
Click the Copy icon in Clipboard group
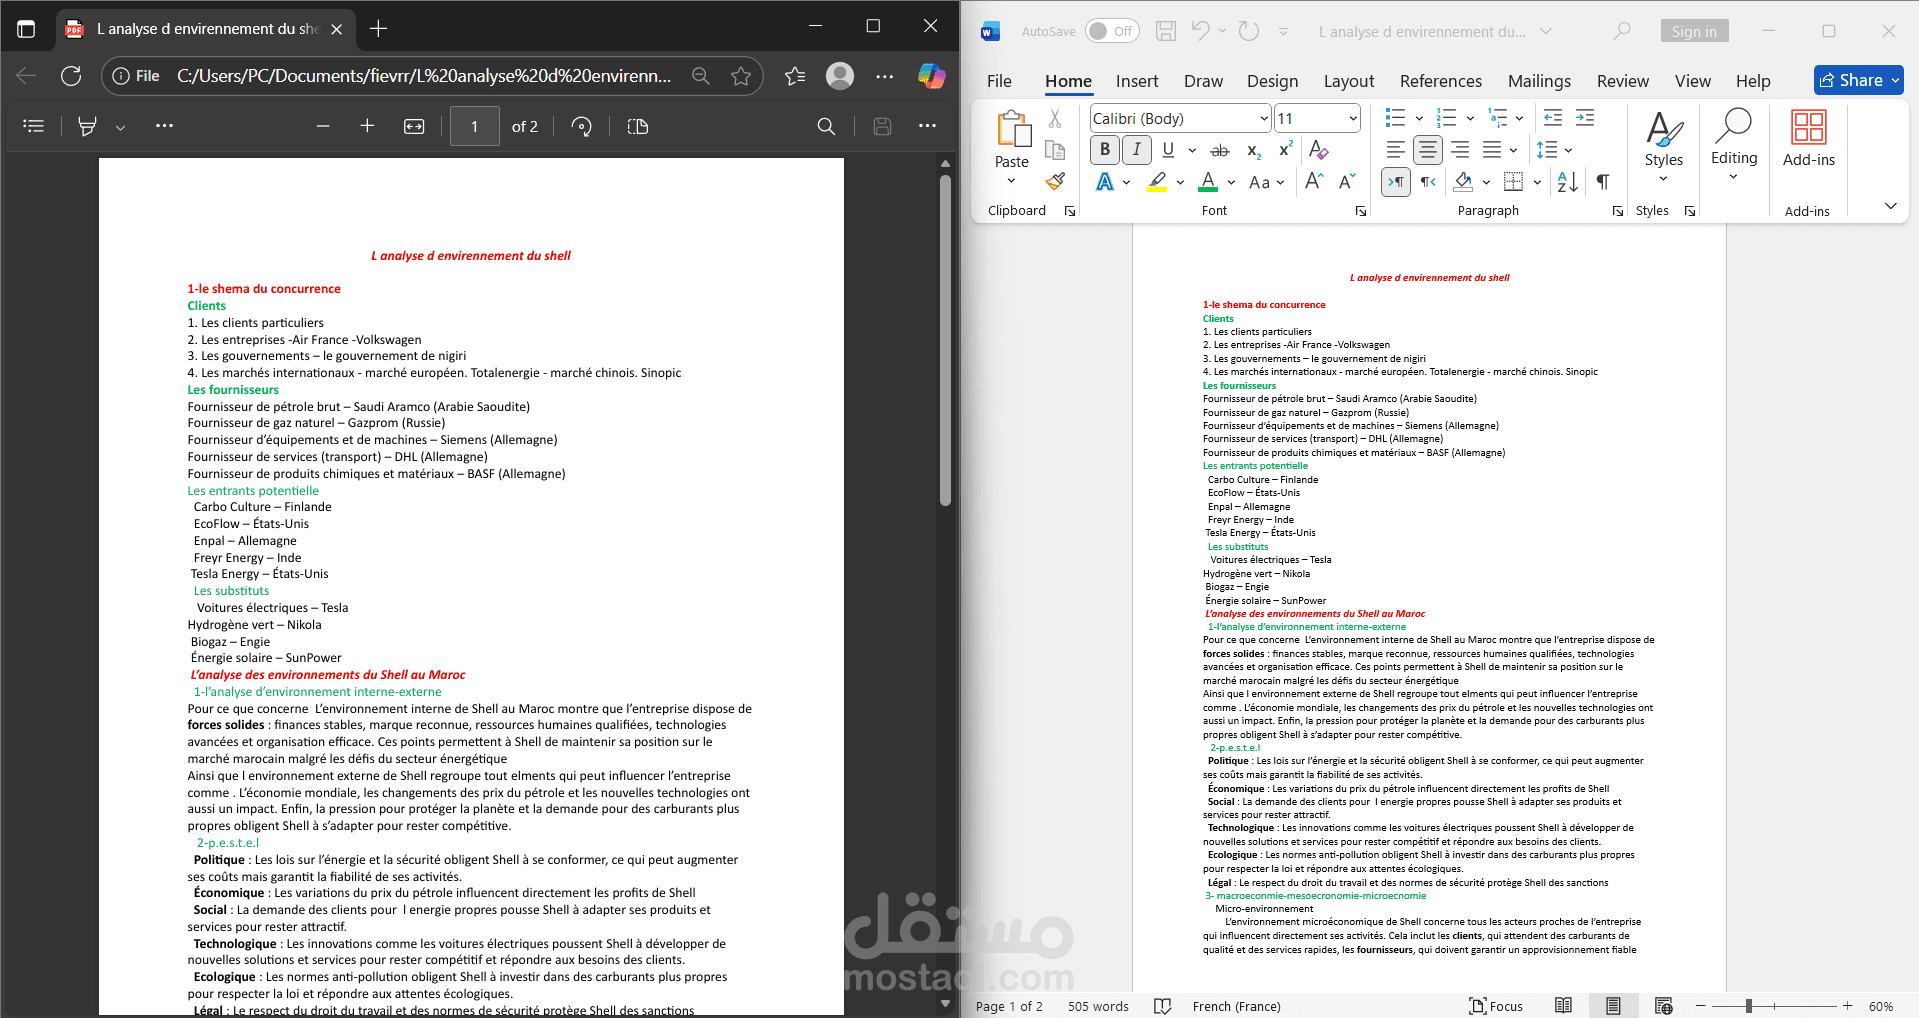[x=1054, y=150]
